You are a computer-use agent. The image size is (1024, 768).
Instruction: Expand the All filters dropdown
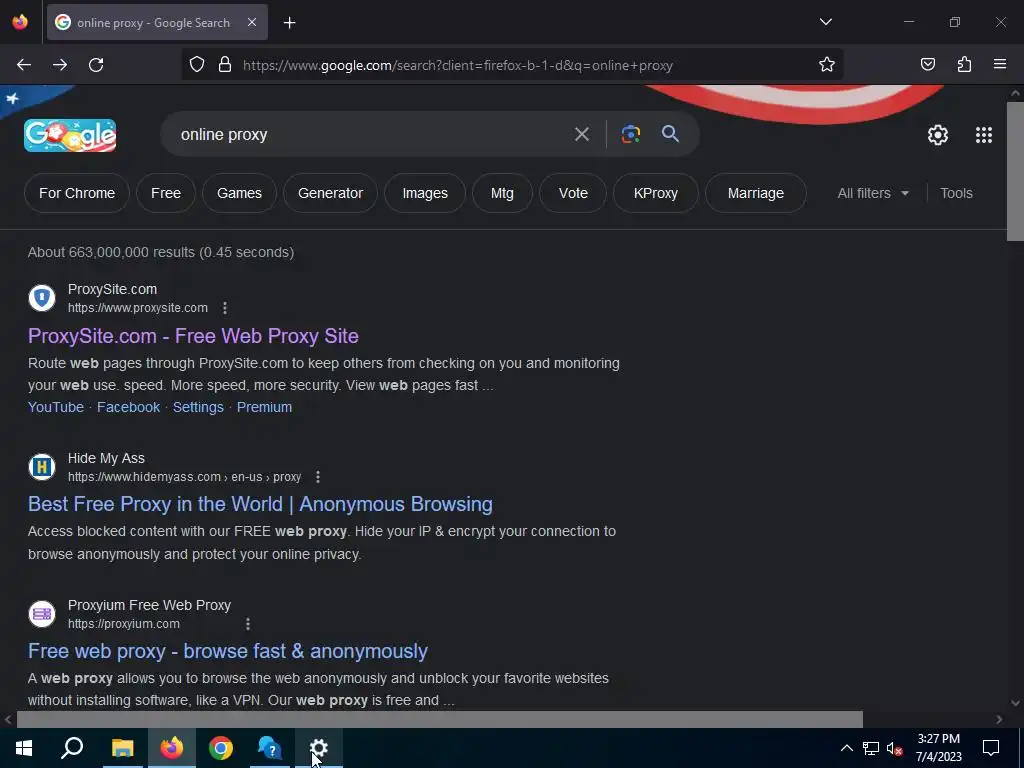873,193
